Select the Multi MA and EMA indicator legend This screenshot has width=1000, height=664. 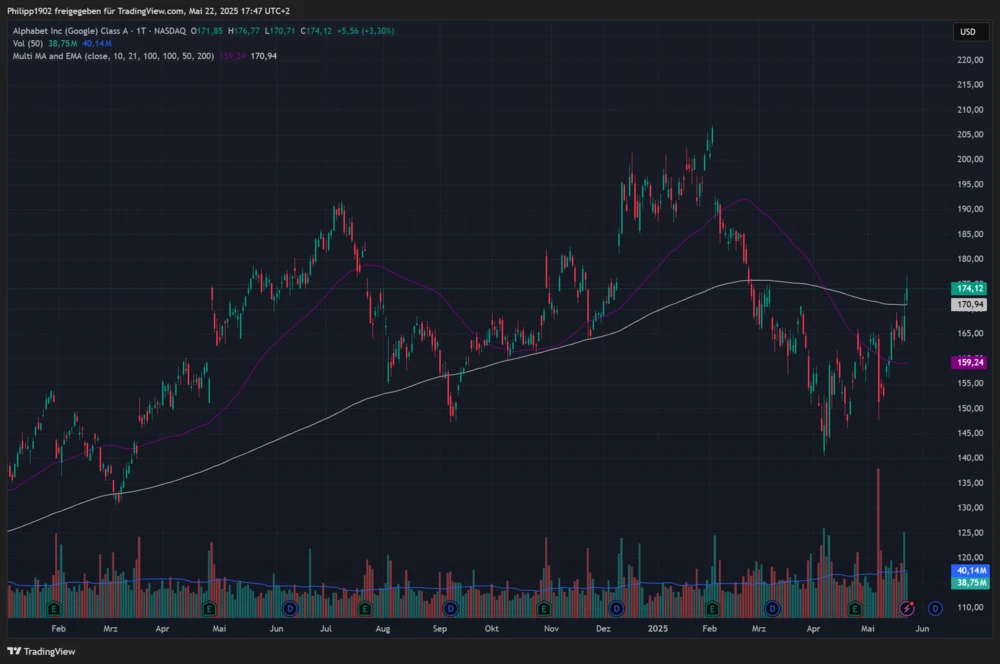[x=110, y=56]
